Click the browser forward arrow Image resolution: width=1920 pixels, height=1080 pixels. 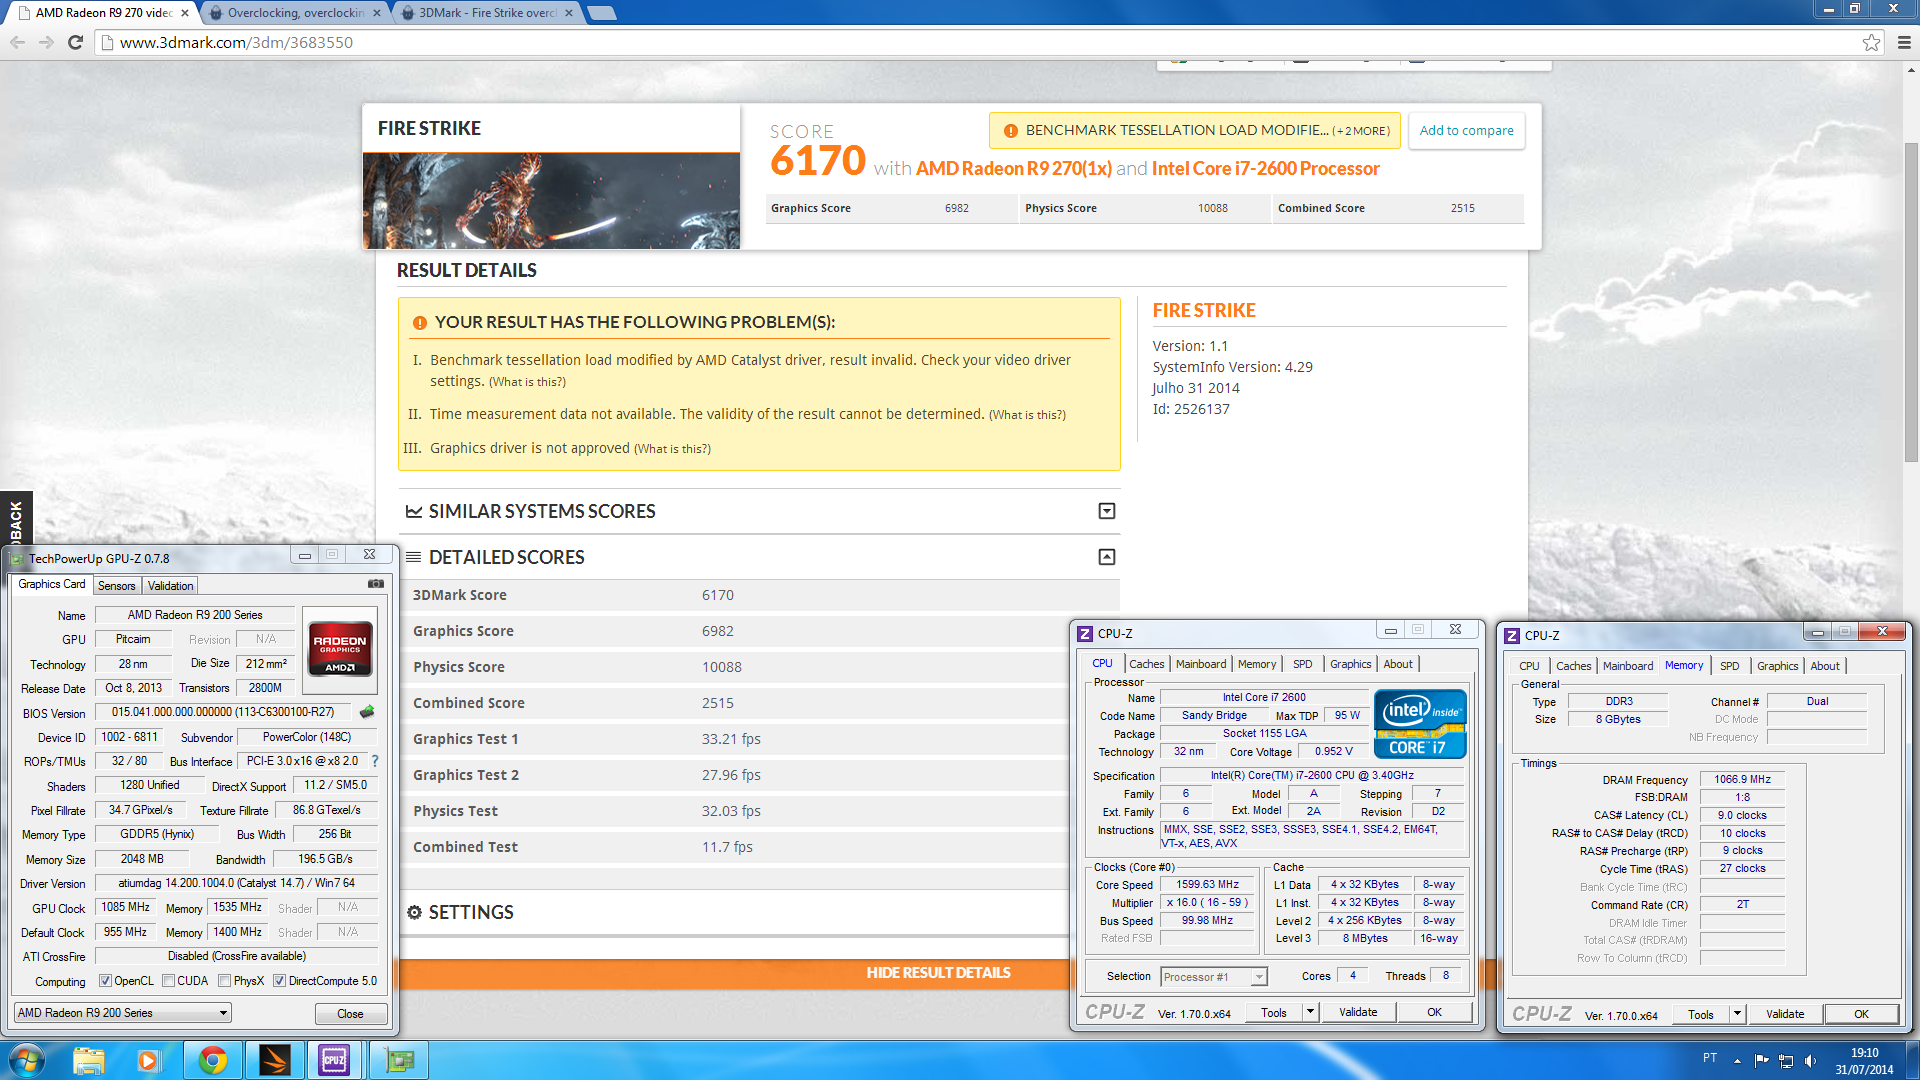point(46,42)
